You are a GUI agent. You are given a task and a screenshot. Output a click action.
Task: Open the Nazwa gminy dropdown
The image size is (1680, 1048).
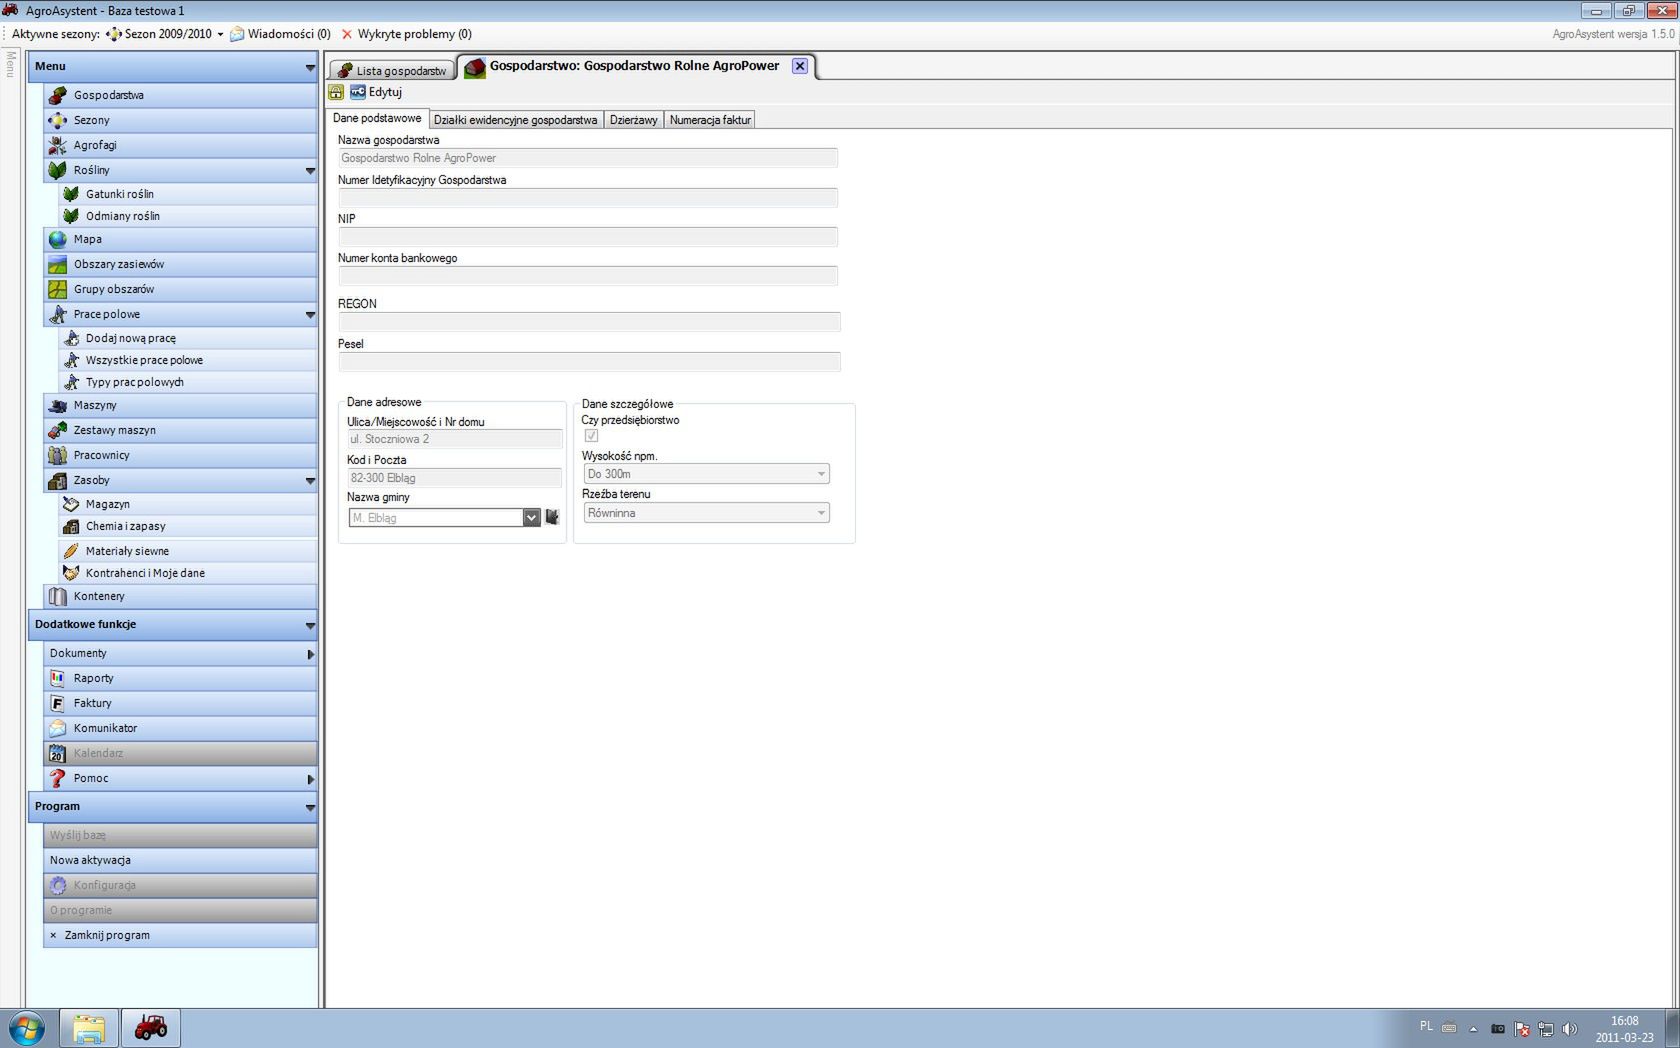(x=531, y=517)
